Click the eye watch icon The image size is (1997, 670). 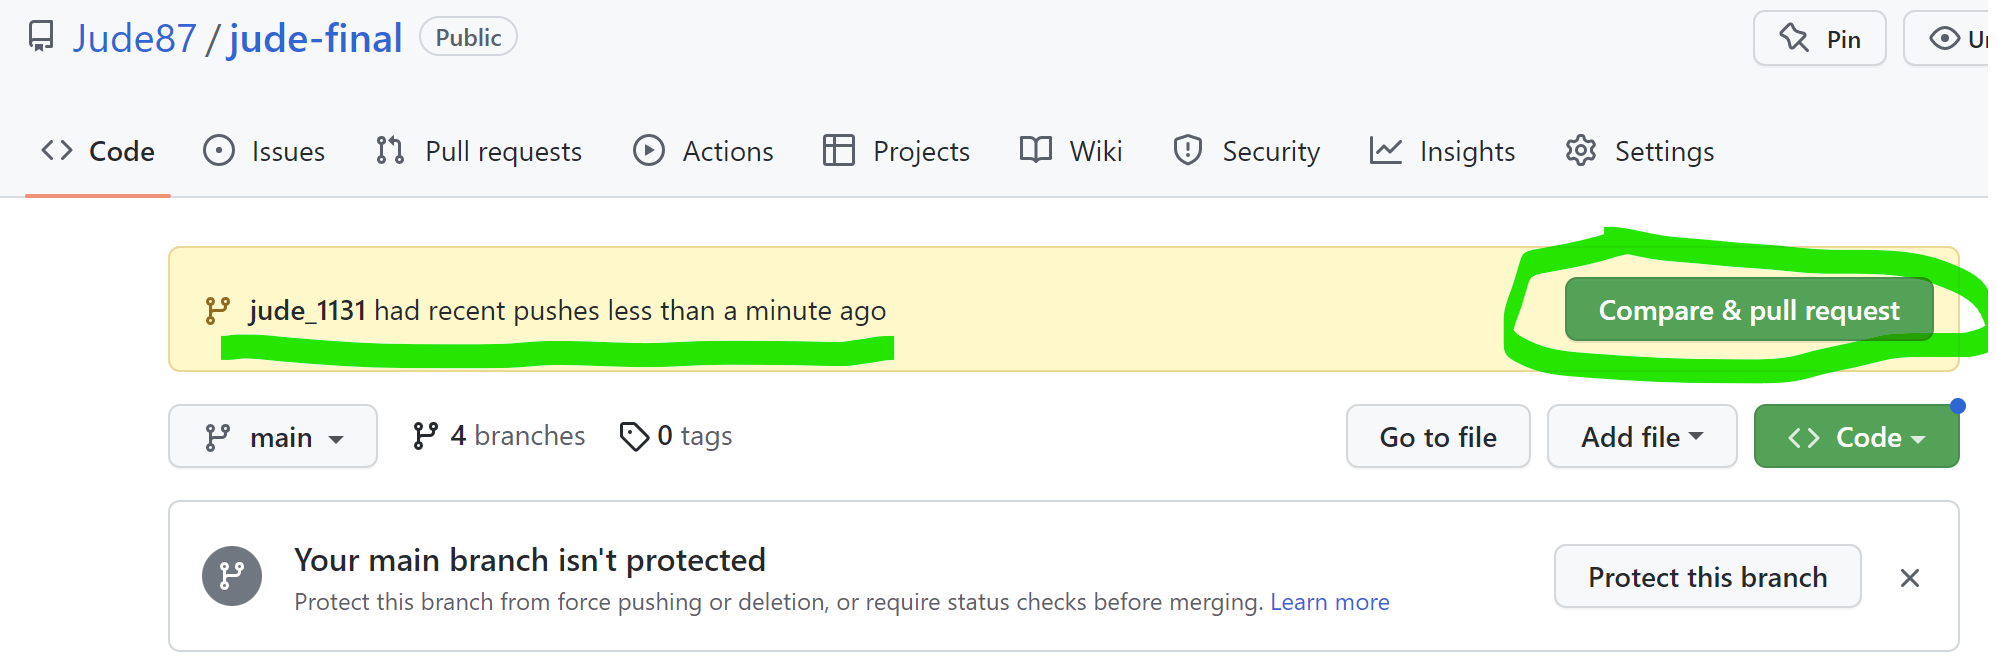click(1944, 39)
